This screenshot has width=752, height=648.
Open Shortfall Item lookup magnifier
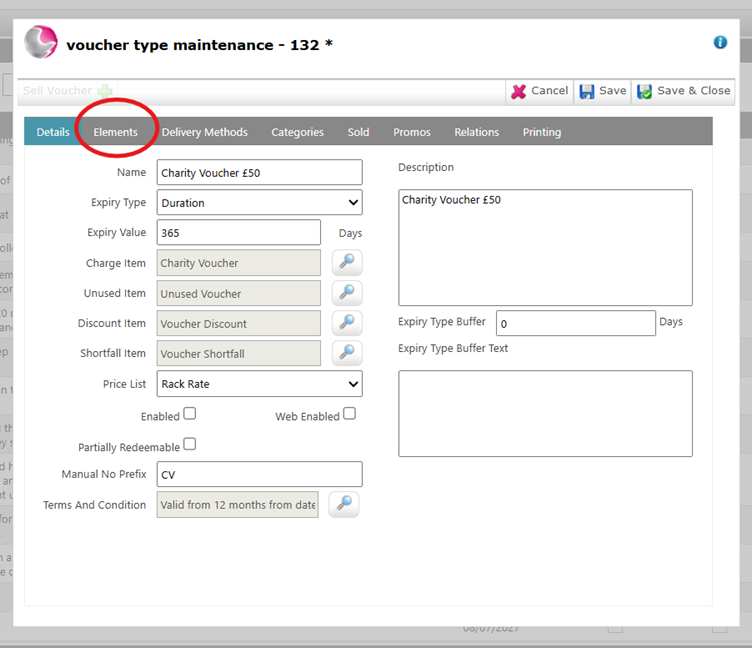point(347,353)
